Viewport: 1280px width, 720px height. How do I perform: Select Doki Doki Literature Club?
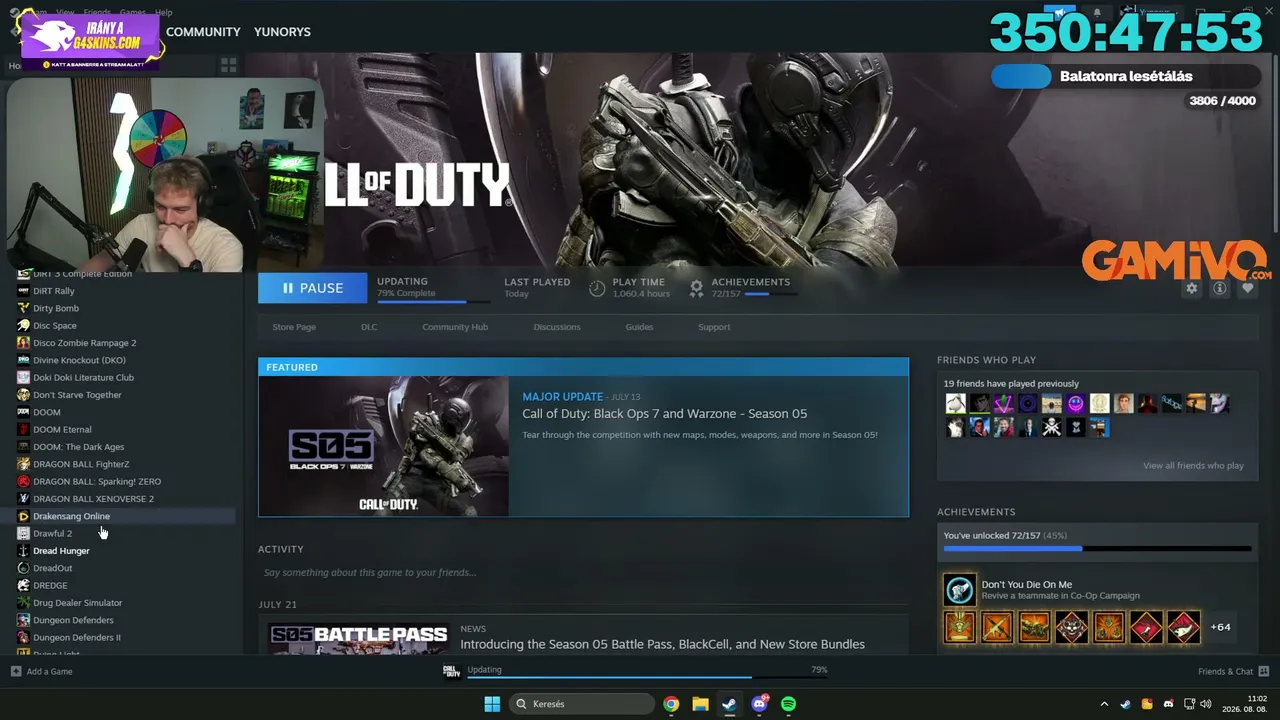coord(84,377)
